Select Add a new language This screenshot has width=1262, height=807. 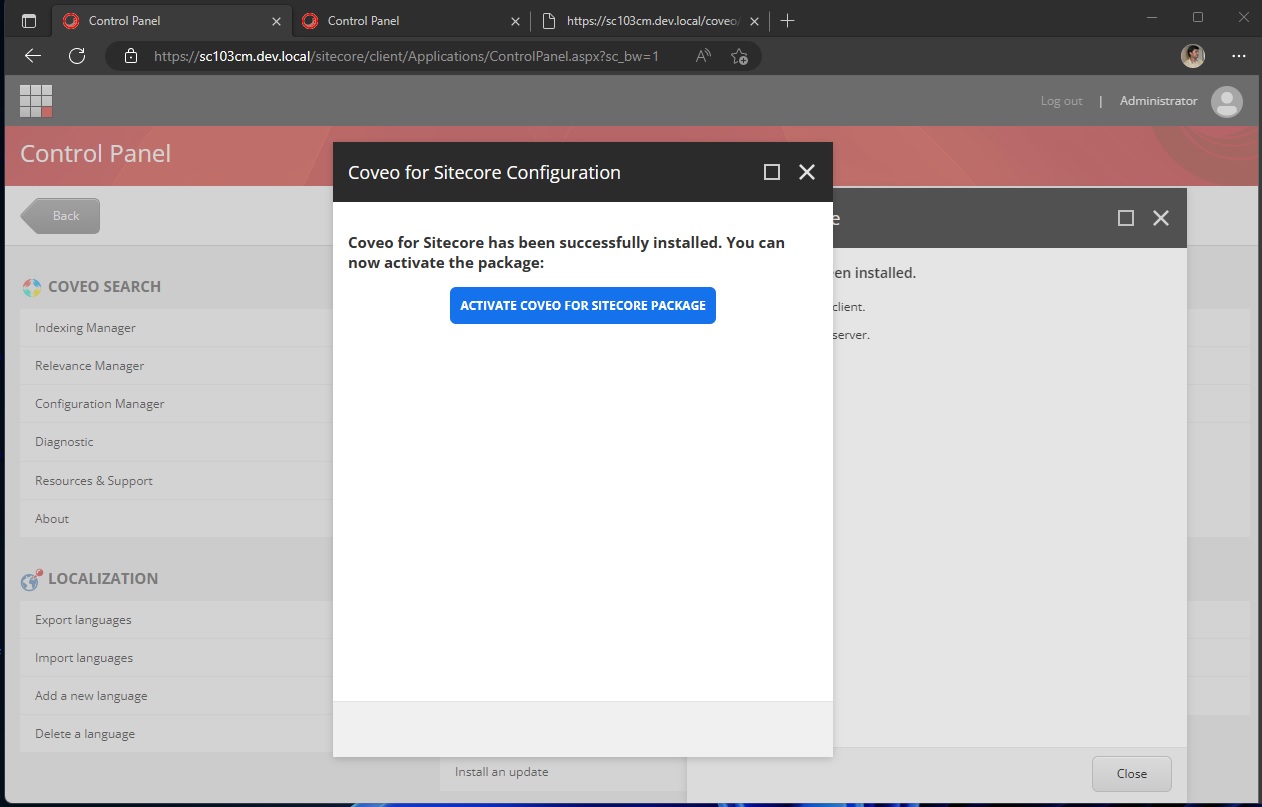pos(91,696)
